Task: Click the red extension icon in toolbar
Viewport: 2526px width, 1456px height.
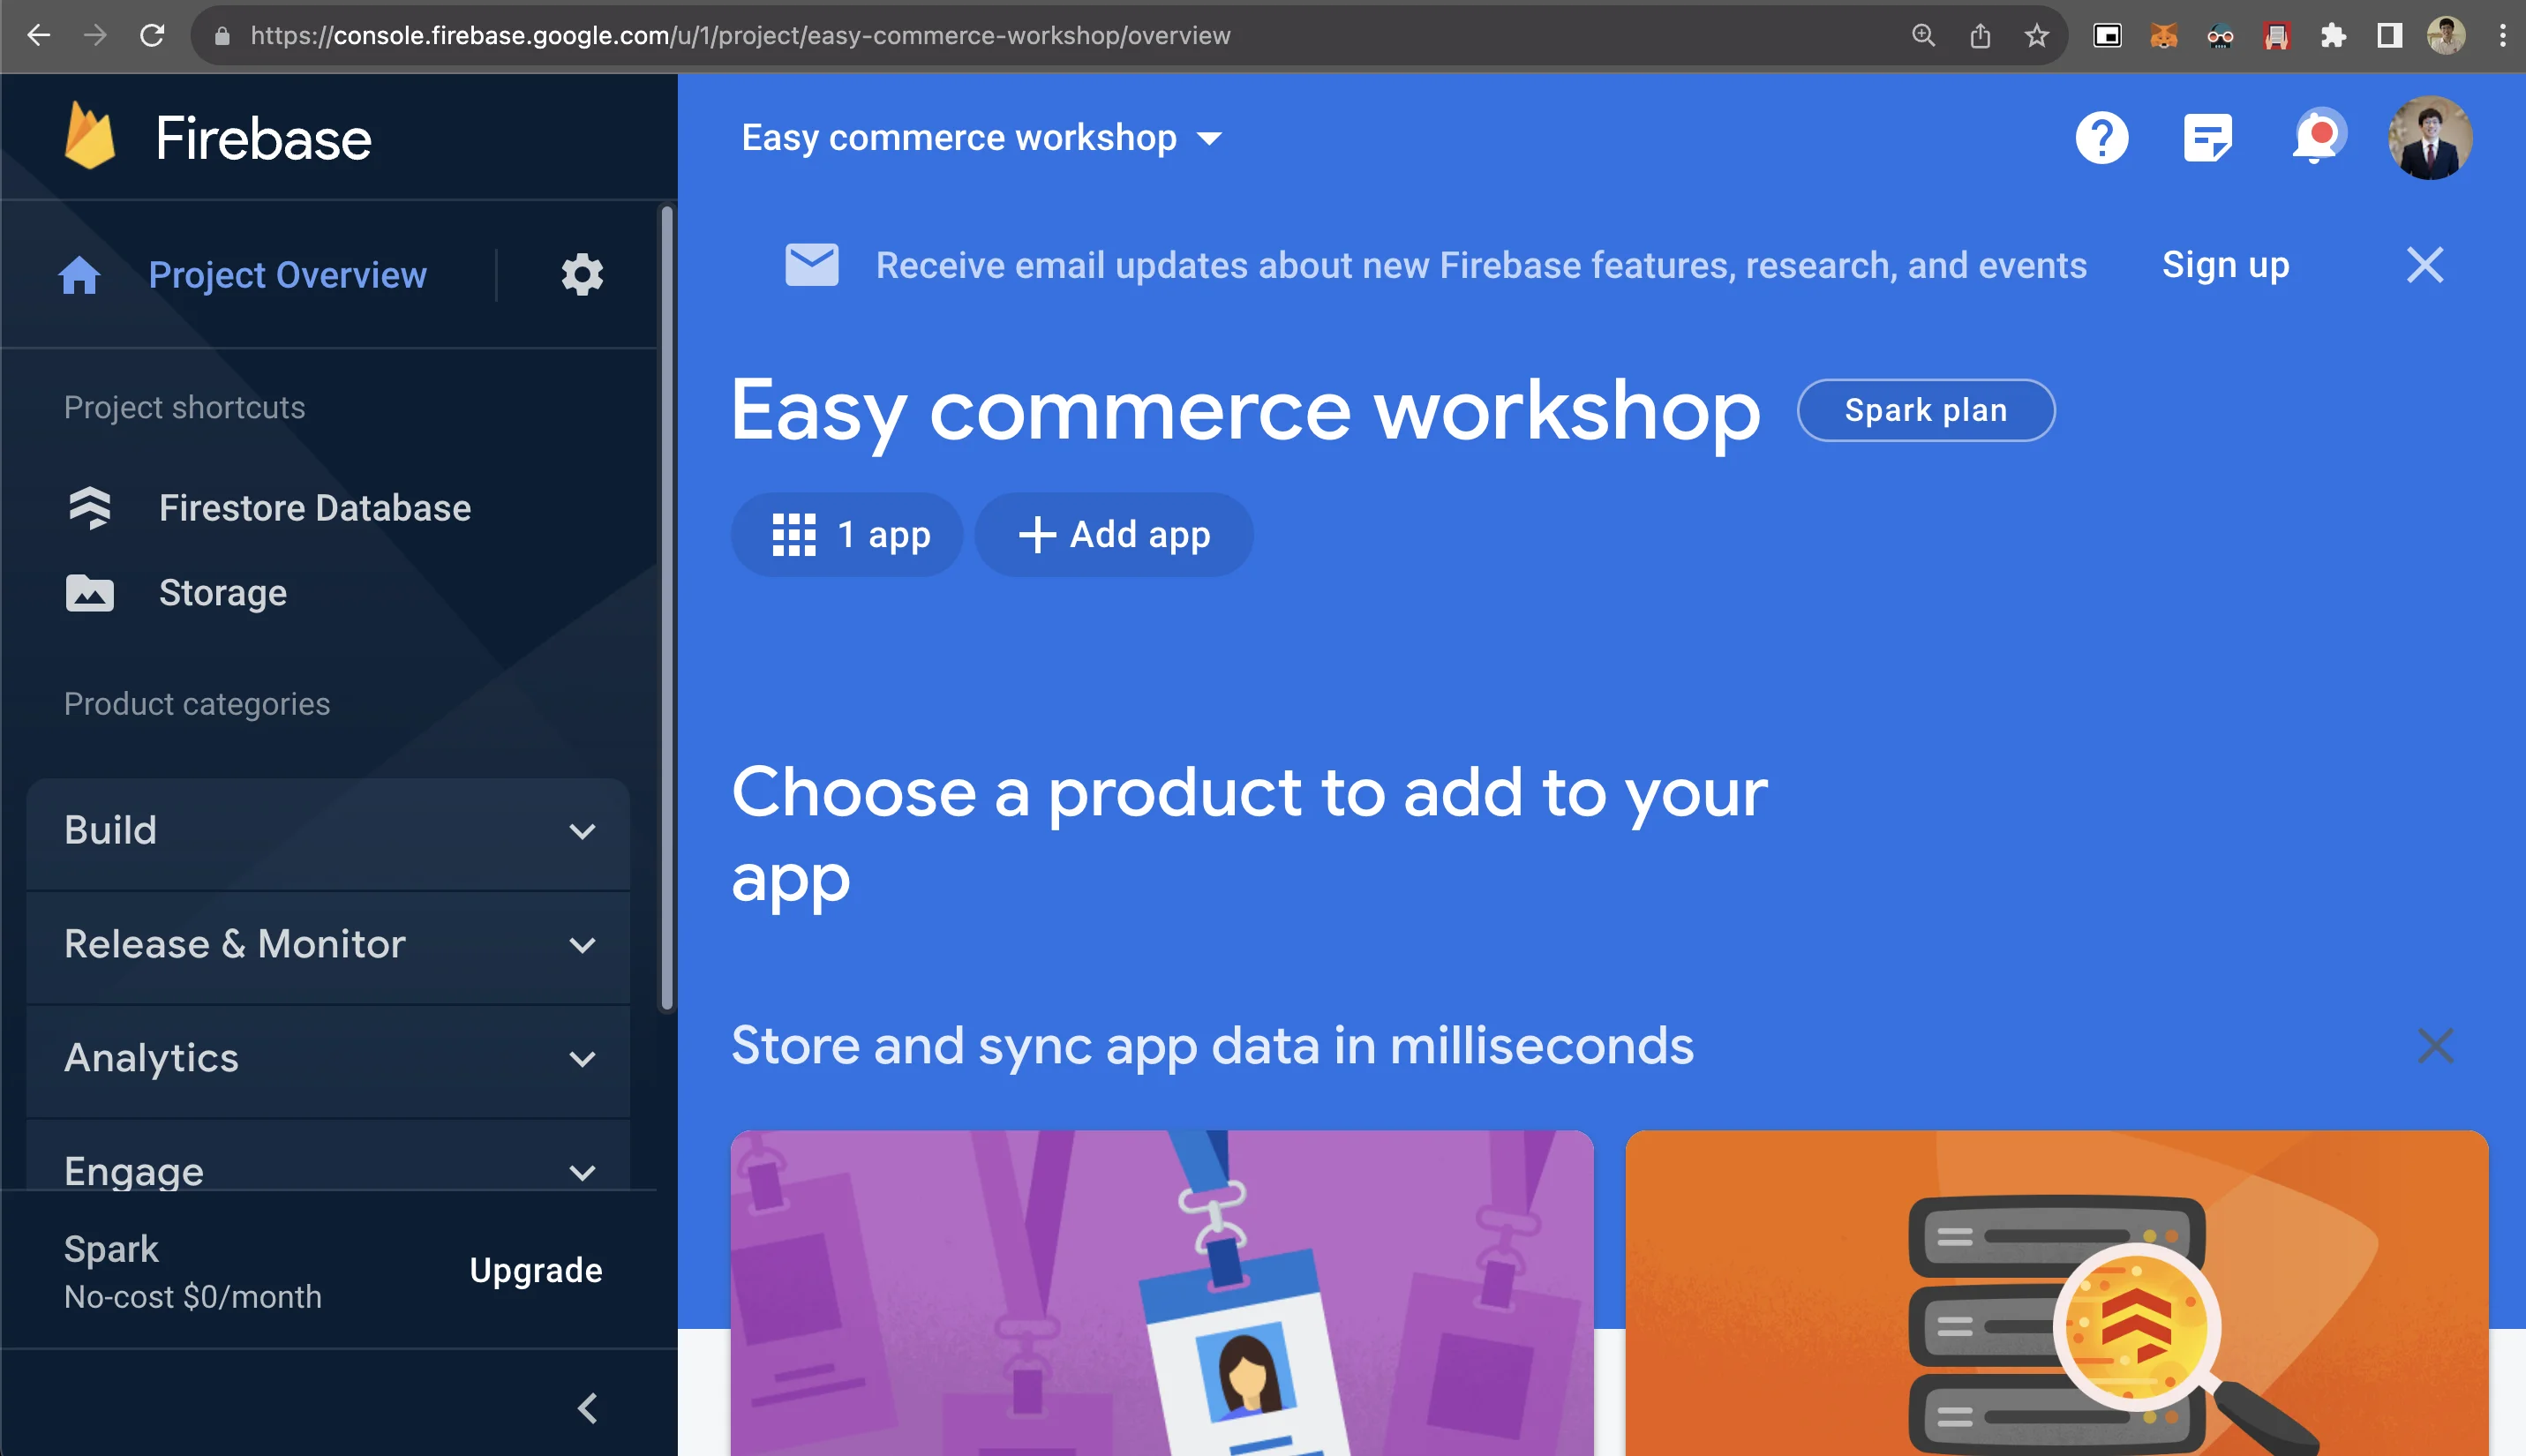Action: coord(2277,36)
